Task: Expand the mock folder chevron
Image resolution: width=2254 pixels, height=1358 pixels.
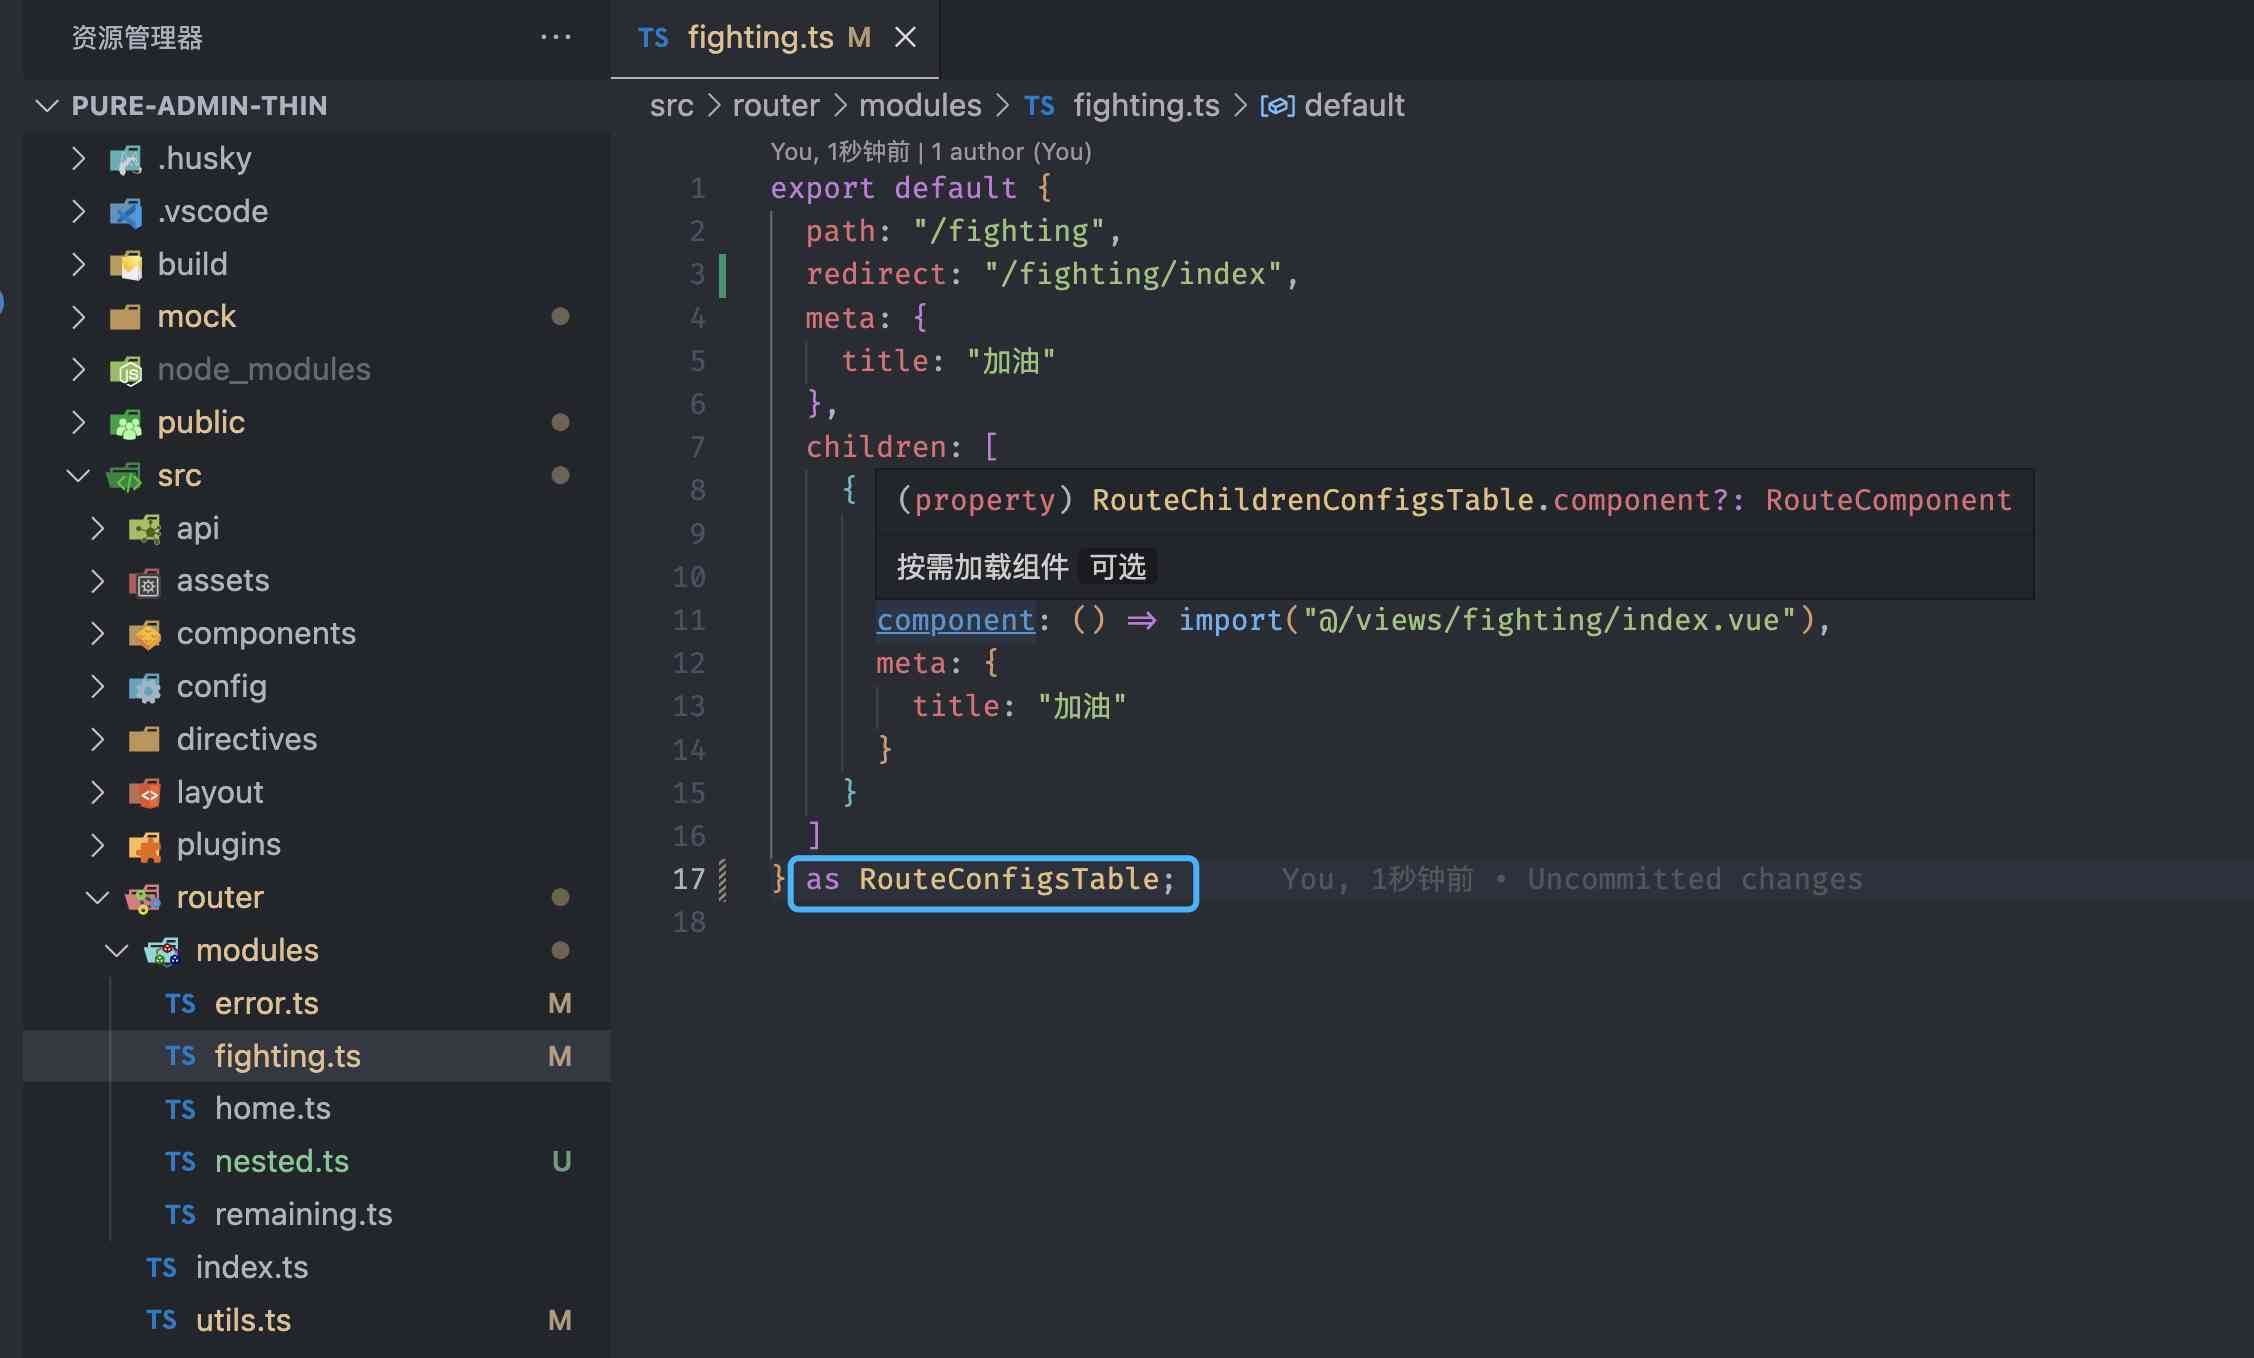Action: 78,317
